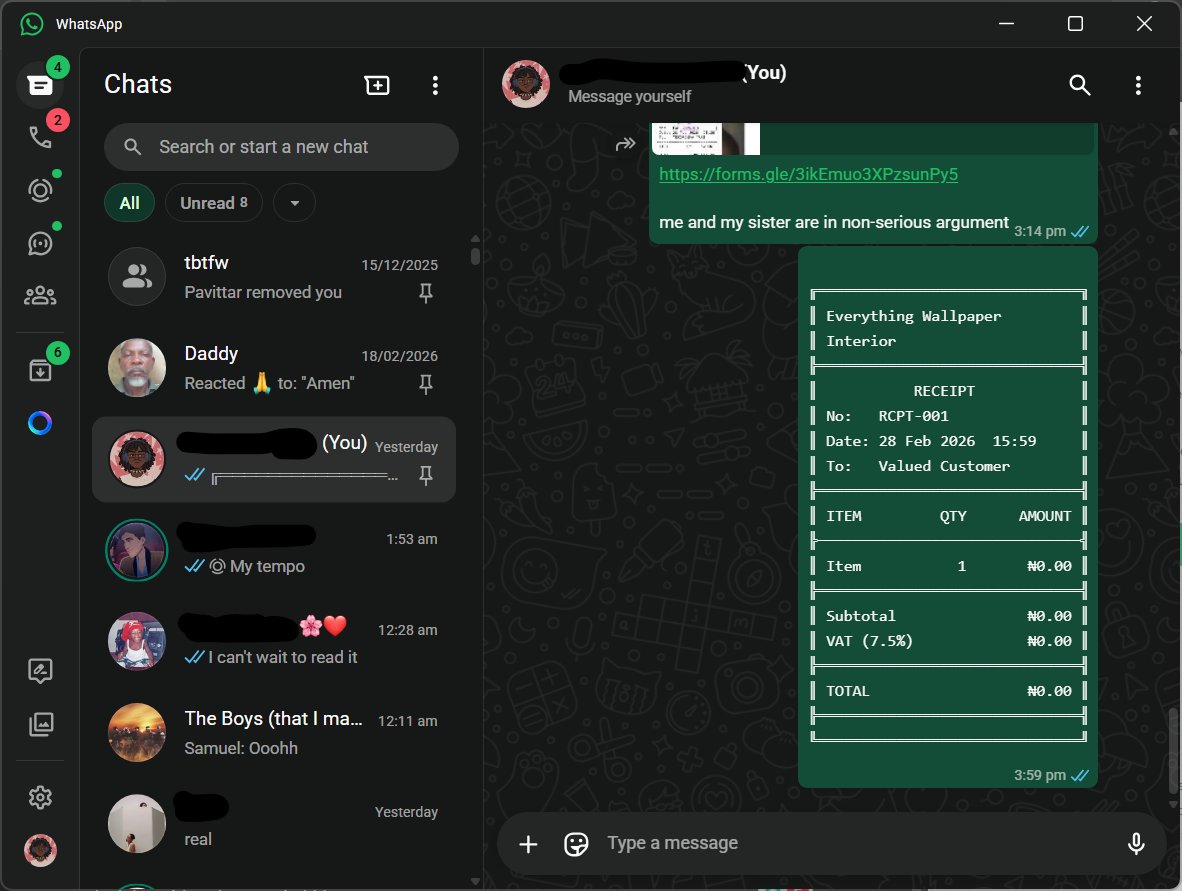Click the Search or start a new chat field
1182x891 pixels.
(281, 147)
